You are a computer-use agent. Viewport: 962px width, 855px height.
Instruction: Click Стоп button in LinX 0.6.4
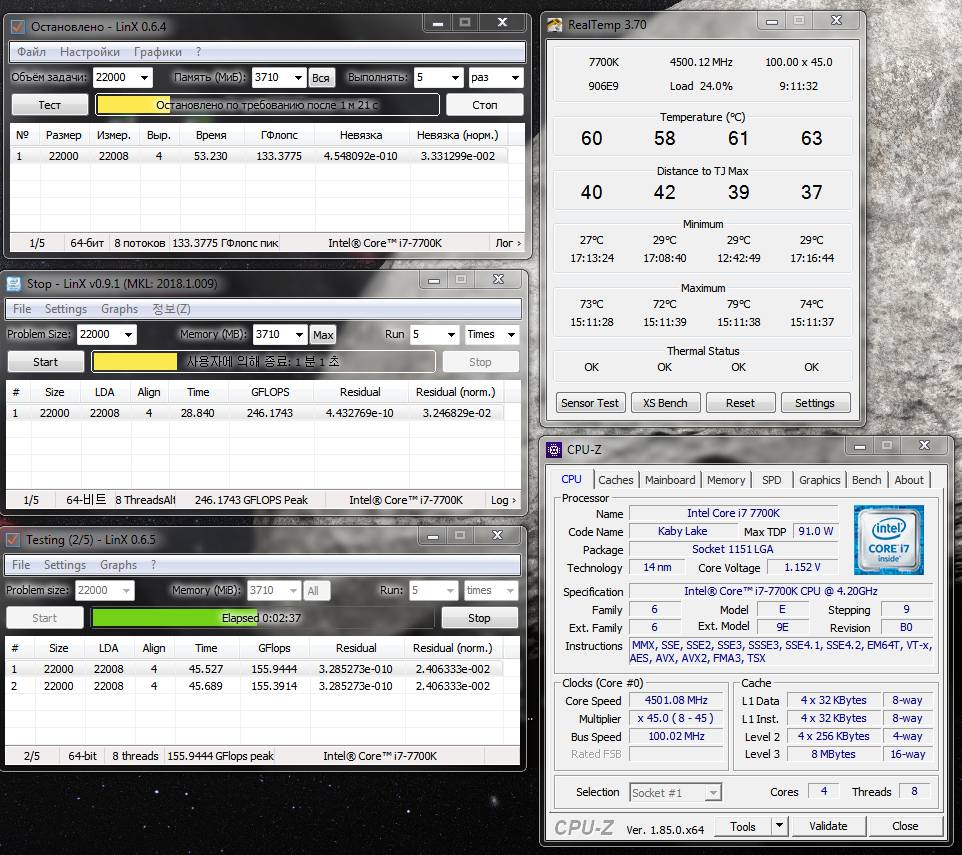click(485, 105)
